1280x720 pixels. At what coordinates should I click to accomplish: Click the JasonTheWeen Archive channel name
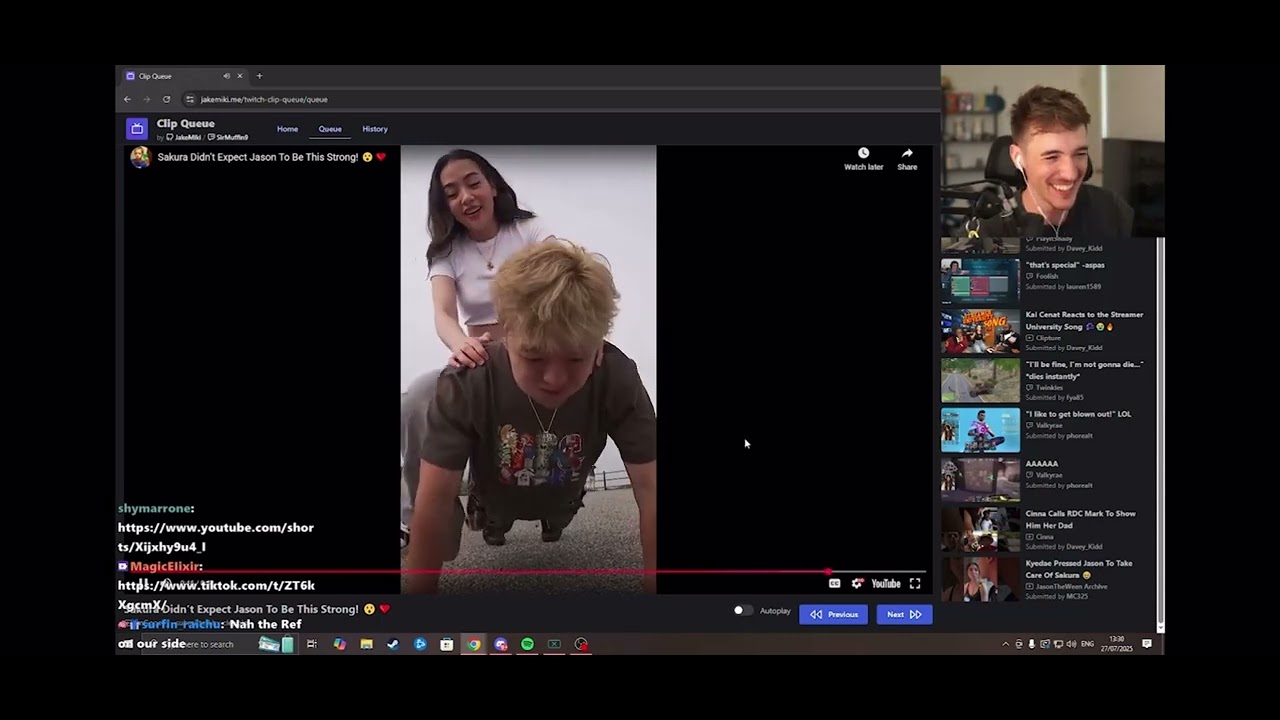(1071, 586)
